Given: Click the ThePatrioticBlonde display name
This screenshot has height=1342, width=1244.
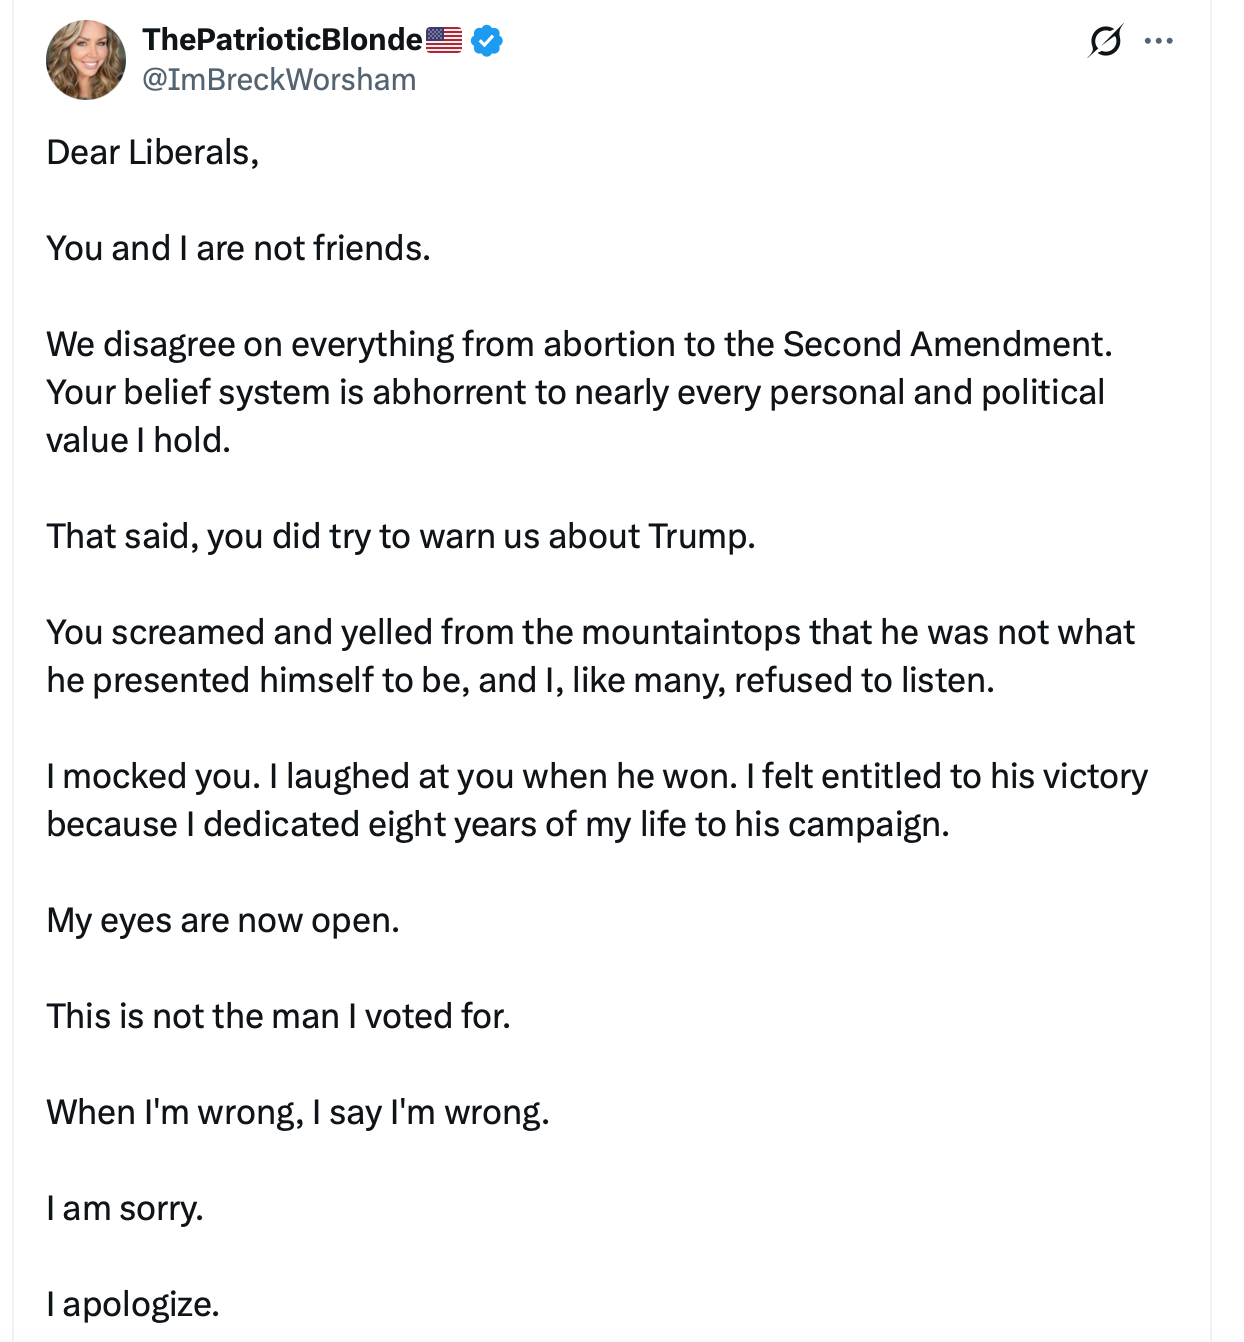Looking at the screenshot, I should tap(282, 40).
